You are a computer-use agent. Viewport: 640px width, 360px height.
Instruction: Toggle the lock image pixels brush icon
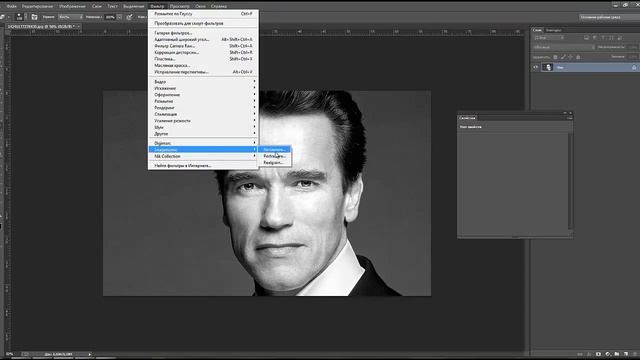[x=563, y=57]
